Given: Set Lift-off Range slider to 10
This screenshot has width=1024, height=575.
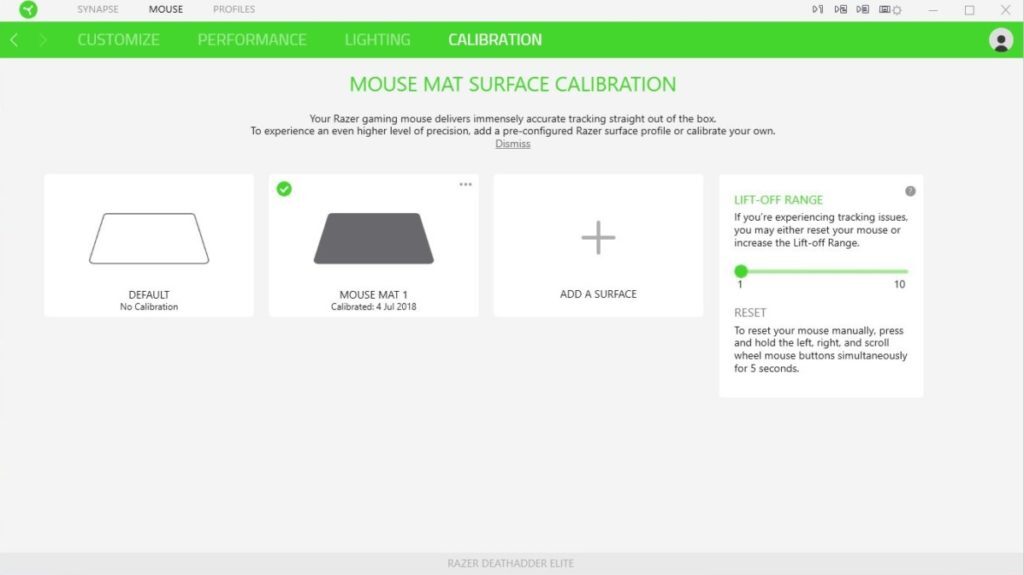Looking at the screenshot, I should point(906,271).
